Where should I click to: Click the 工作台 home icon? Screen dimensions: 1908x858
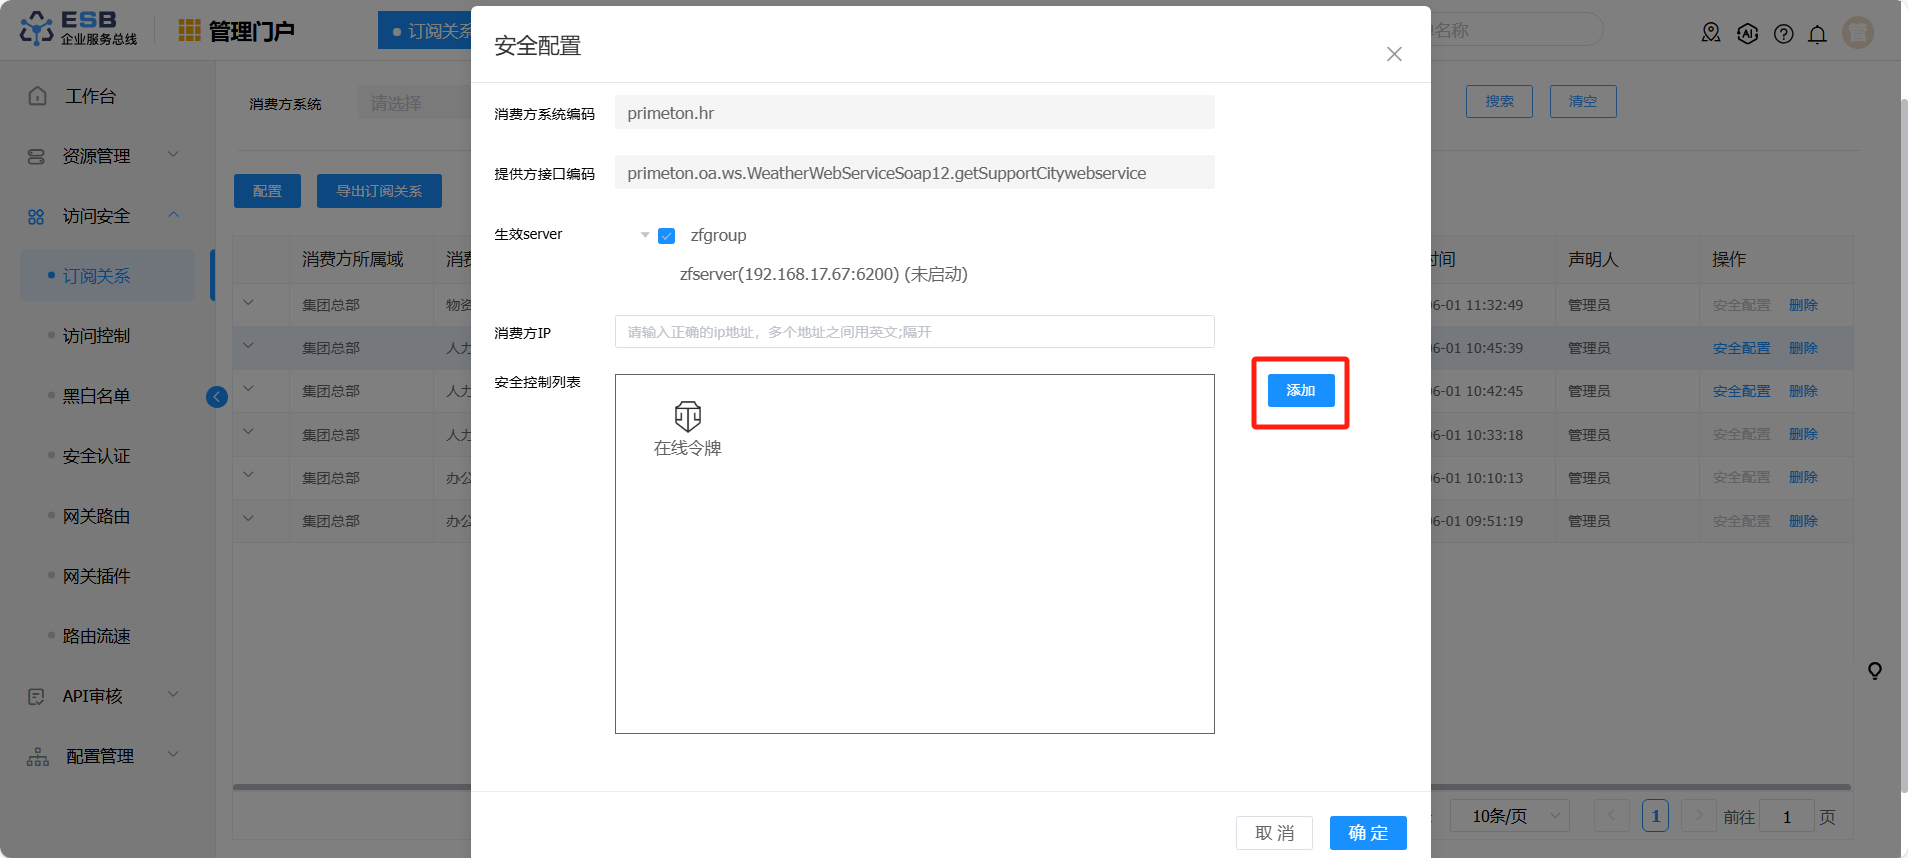pos(38,96)
